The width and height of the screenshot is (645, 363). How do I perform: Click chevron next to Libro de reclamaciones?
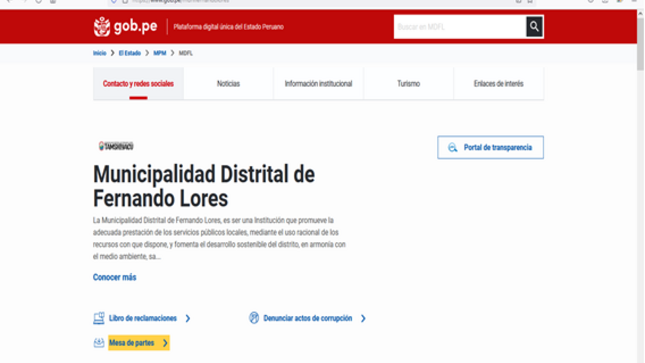coord(188,318)
